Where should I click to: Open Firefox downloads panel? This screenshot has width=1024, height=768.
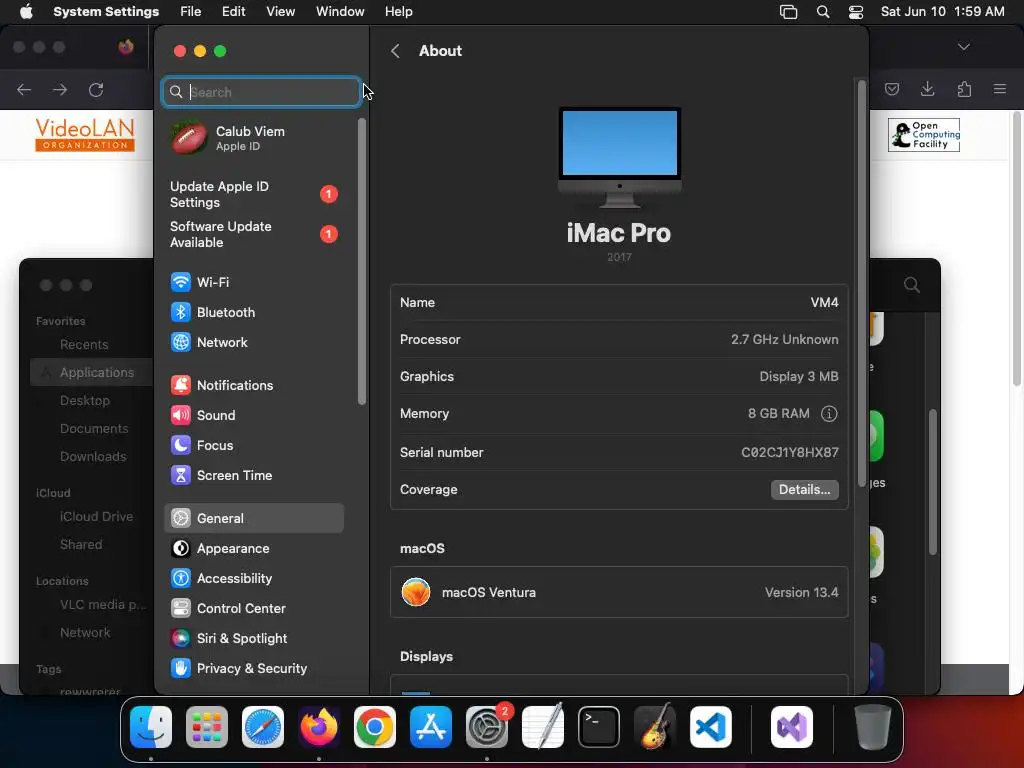coord(927,89)
